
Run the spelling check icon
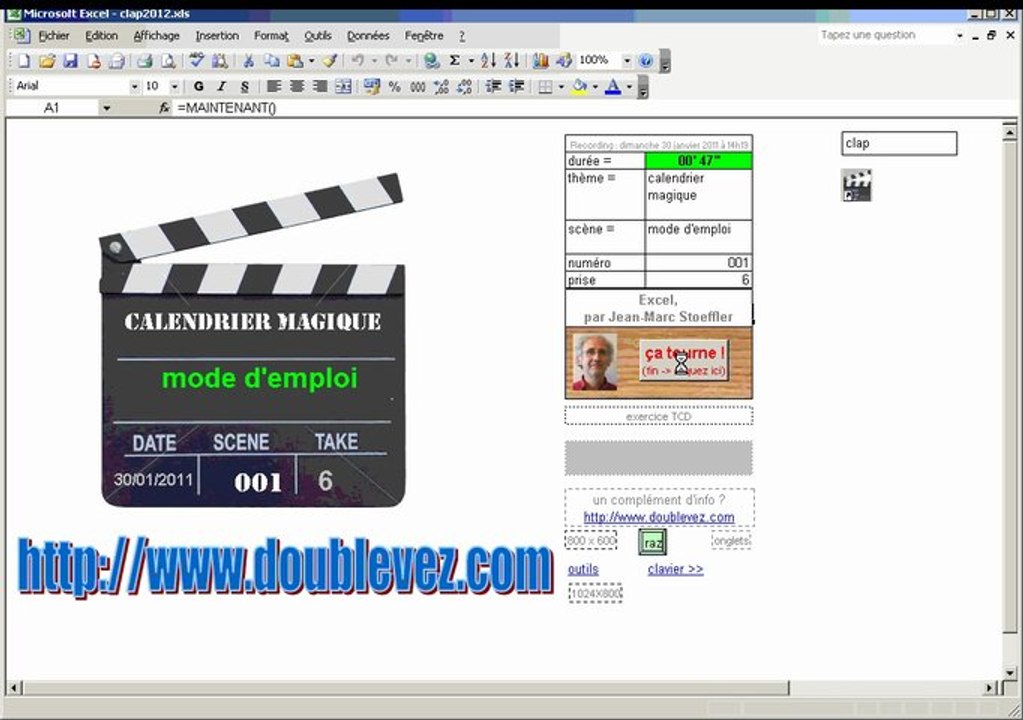[x=196, y=61]
